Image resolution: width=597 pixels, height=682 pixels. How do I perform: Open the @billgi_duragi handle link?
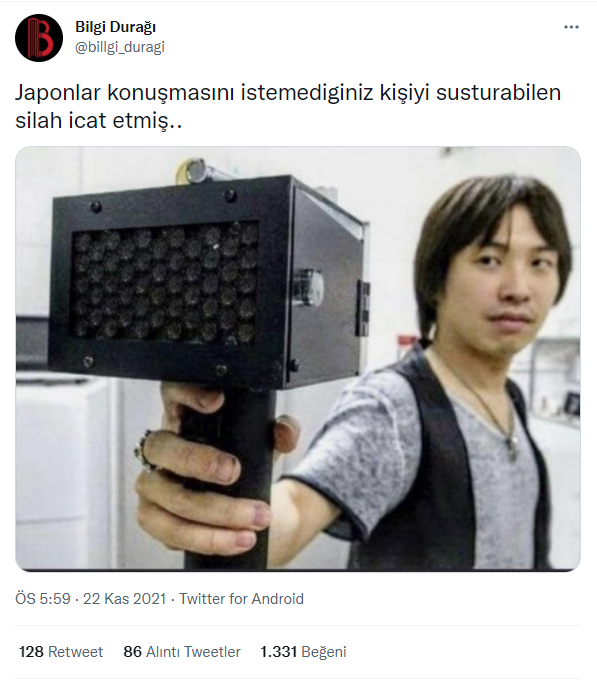pos(120,47)
